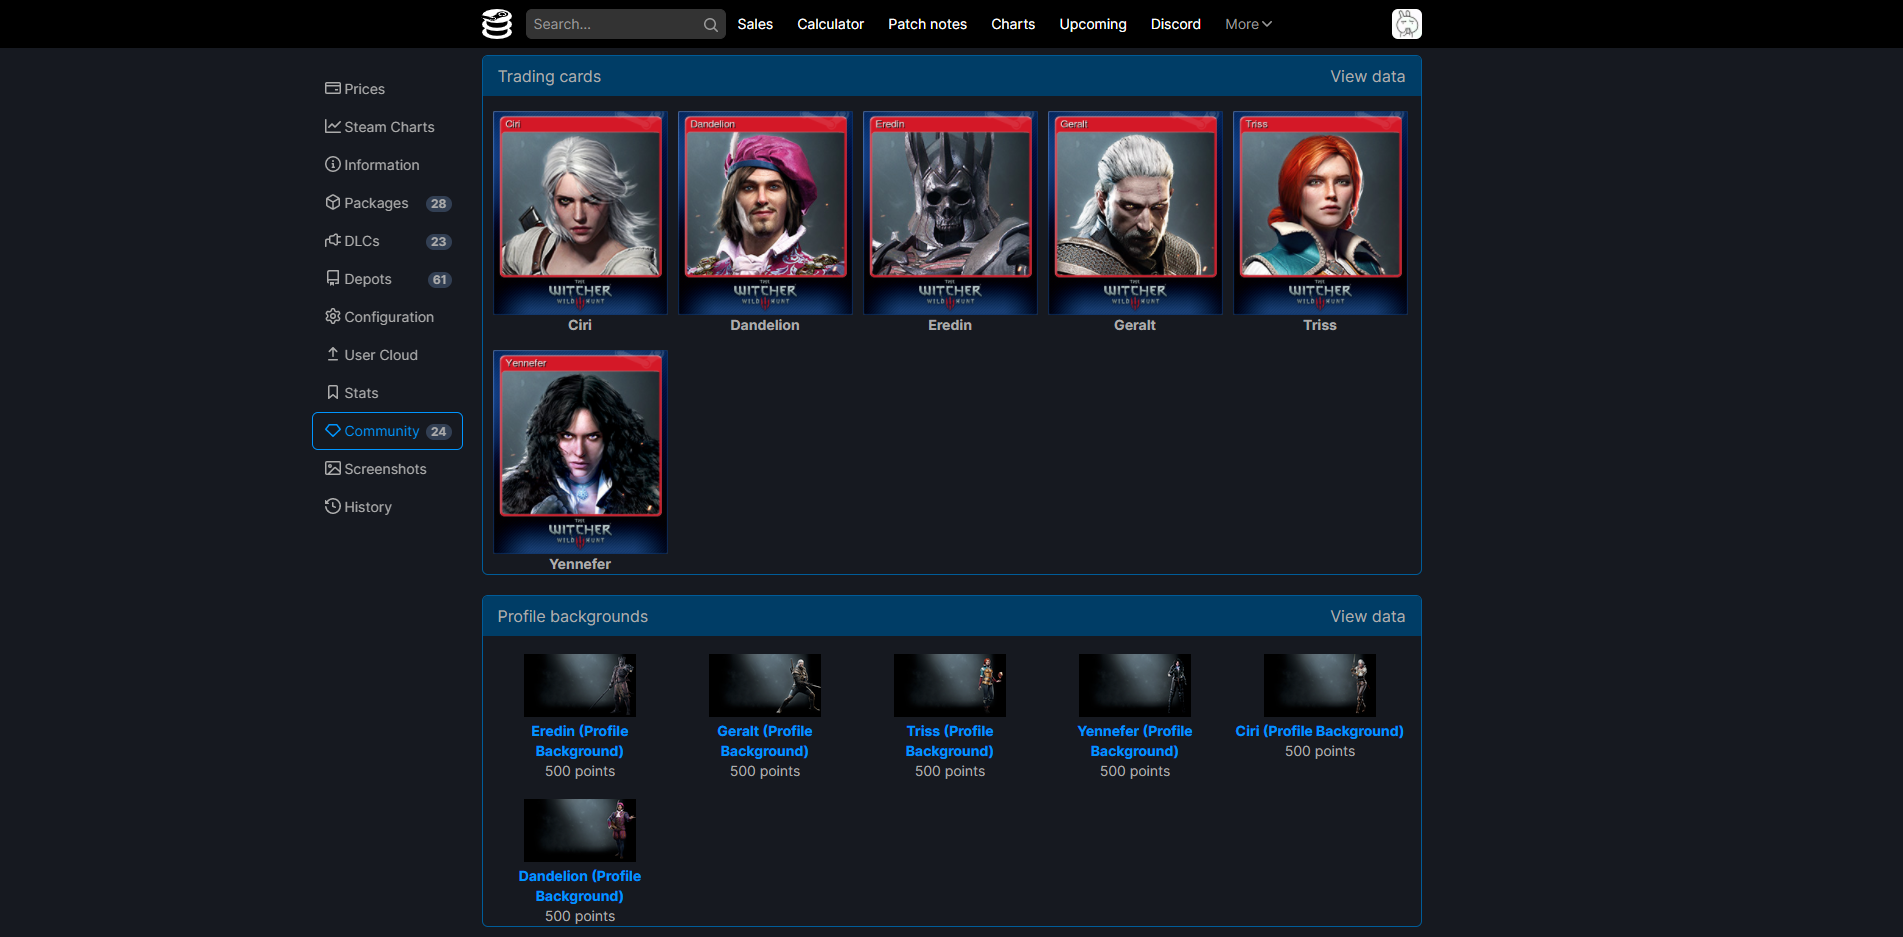
Task: Select the Prices sidebar tab
Action: coord(387,89)
